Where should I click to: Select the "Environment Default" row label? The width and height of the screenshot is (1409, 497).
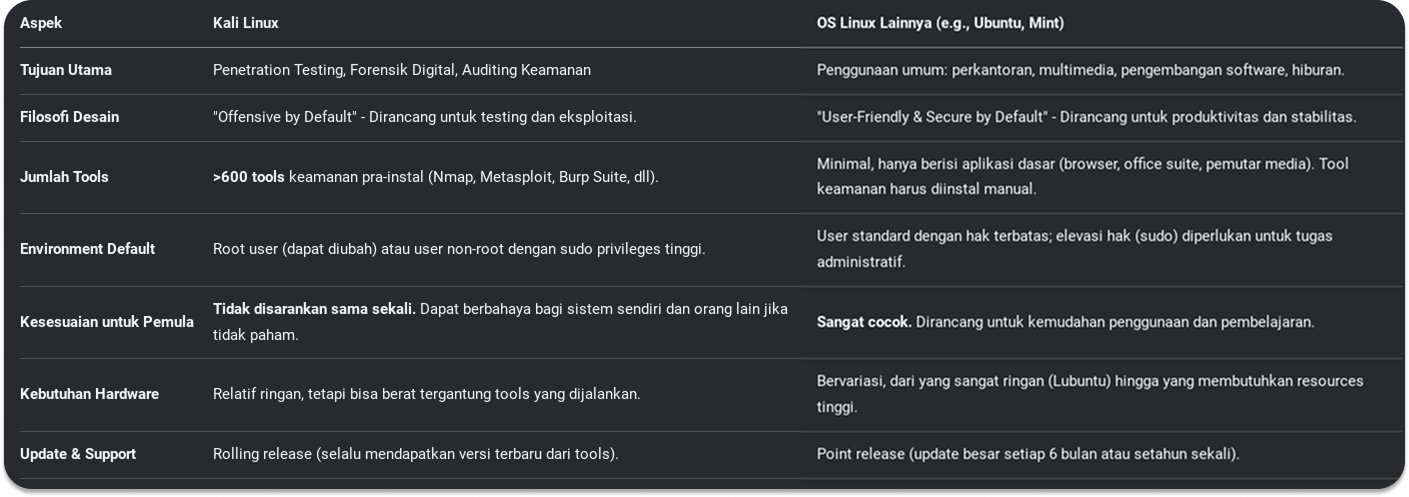coord(87,249)
